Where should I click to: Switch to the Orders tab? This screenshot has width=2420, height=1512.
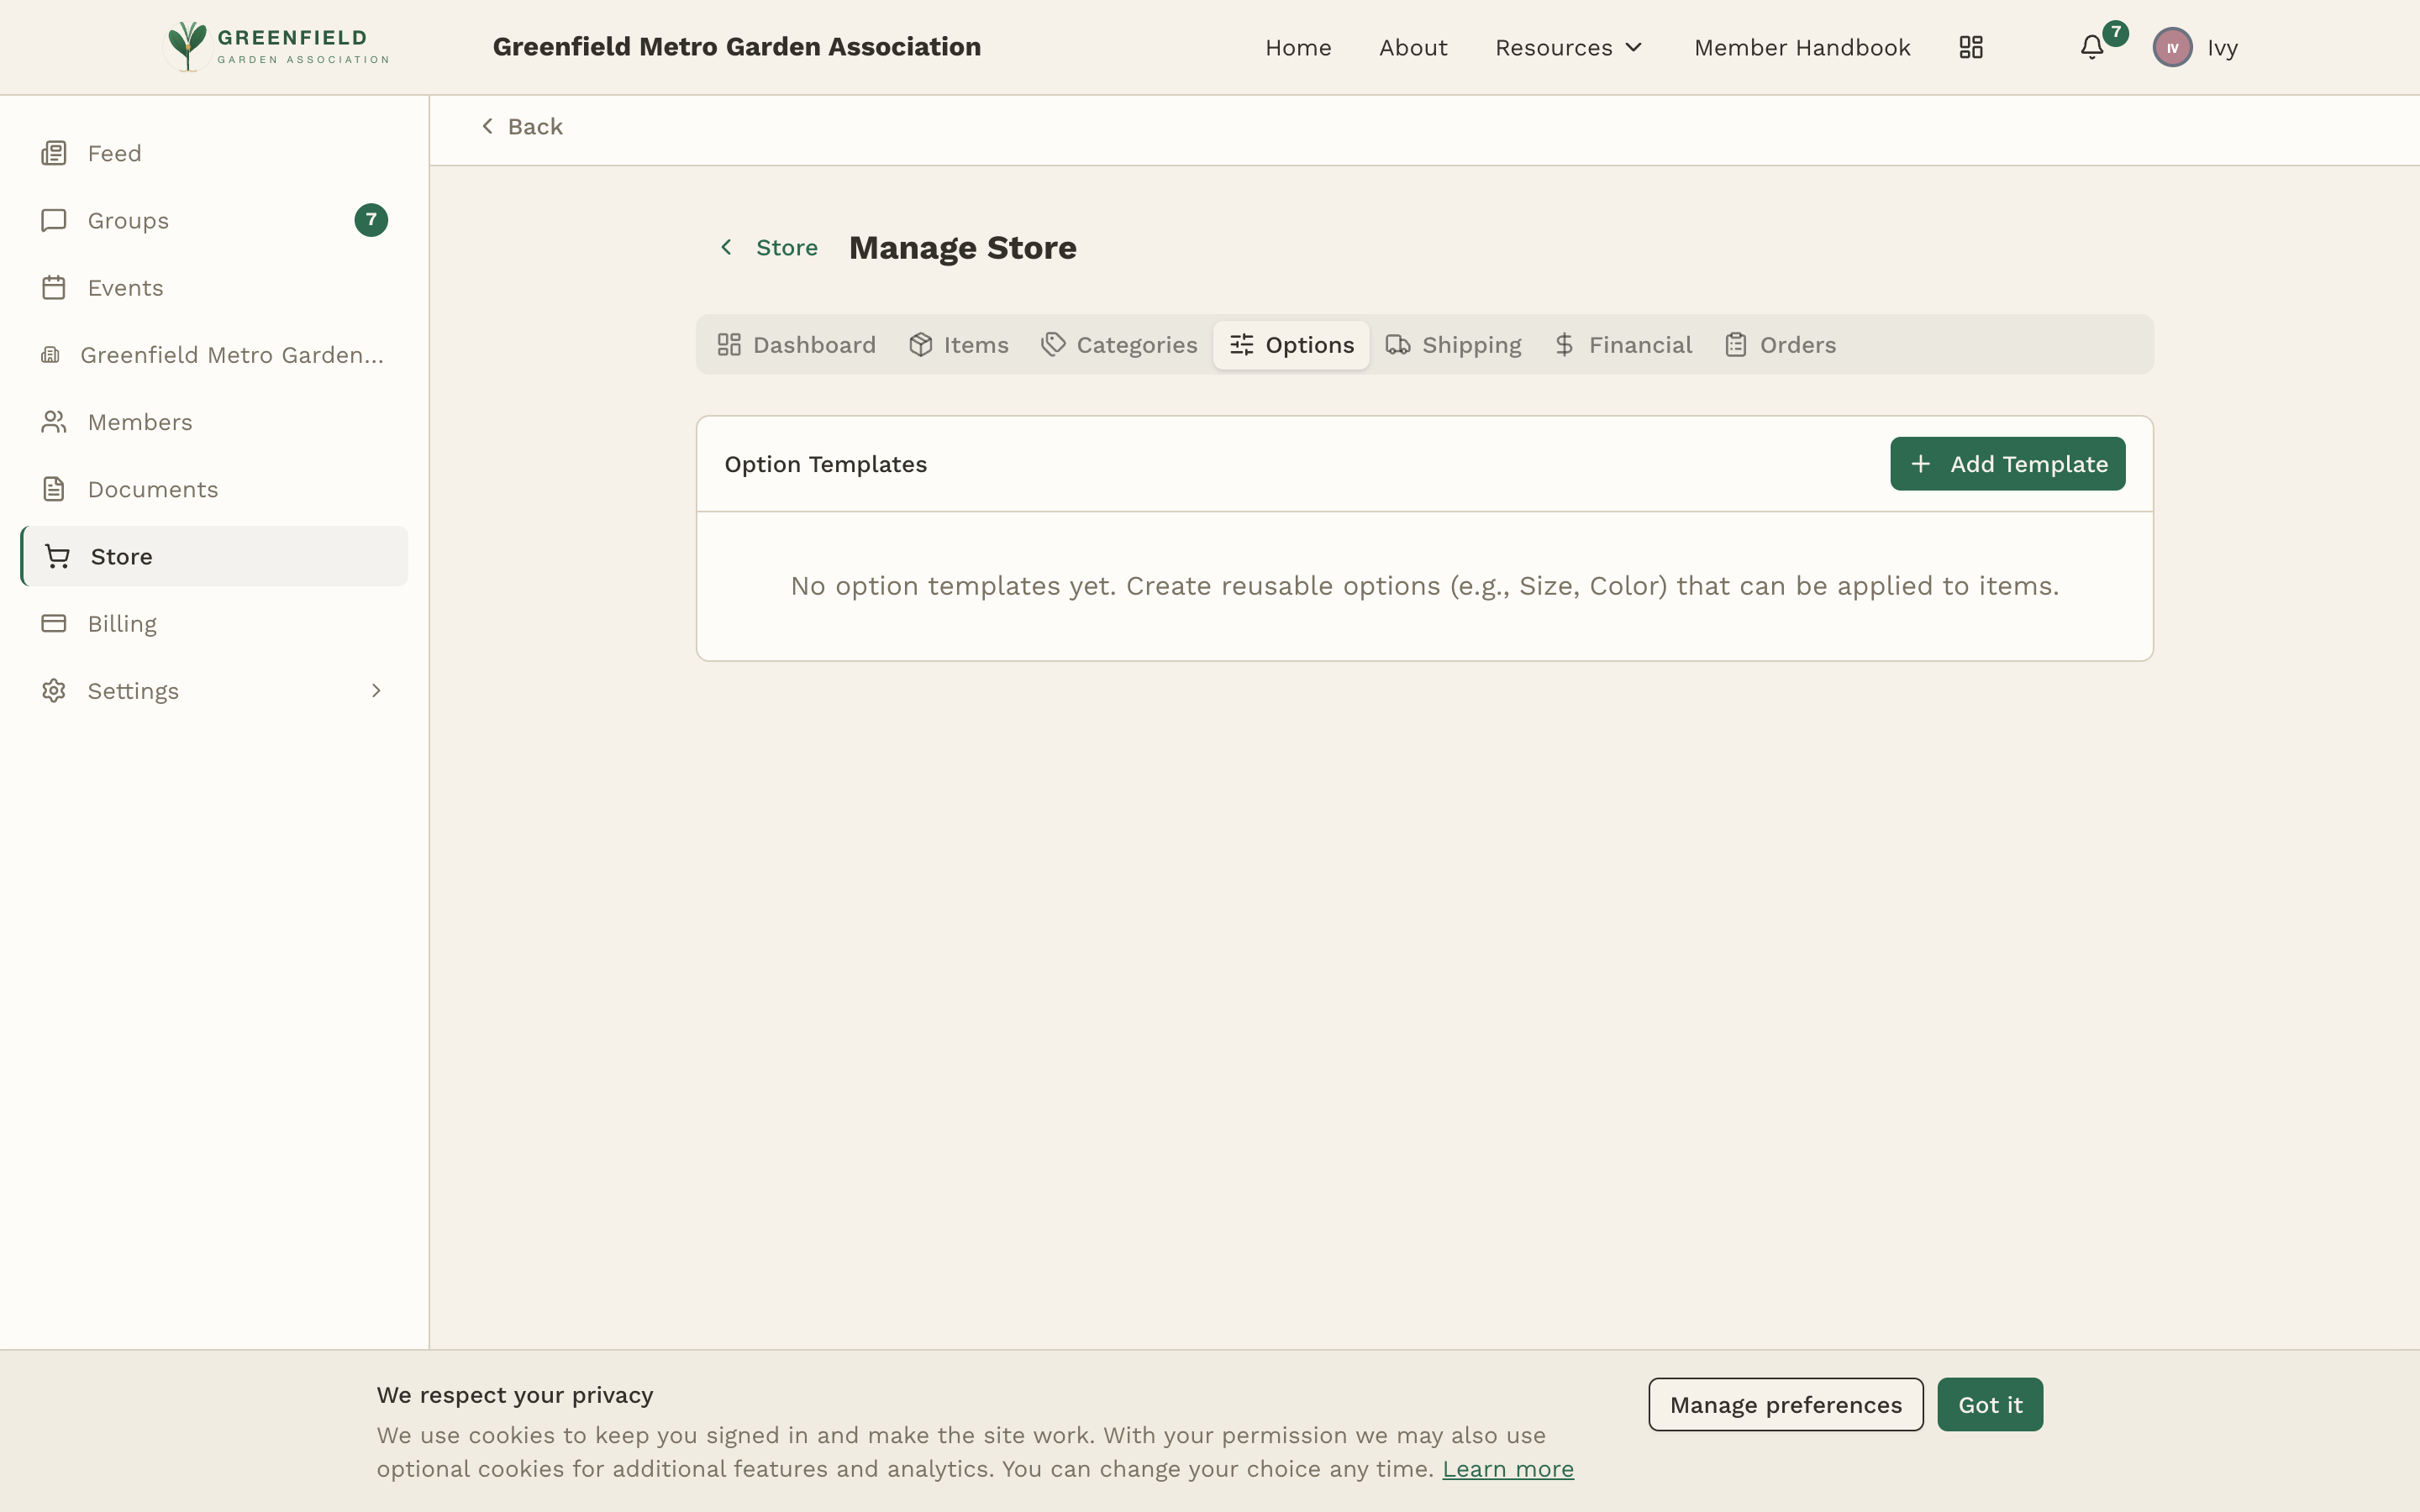pos(1780,345)
